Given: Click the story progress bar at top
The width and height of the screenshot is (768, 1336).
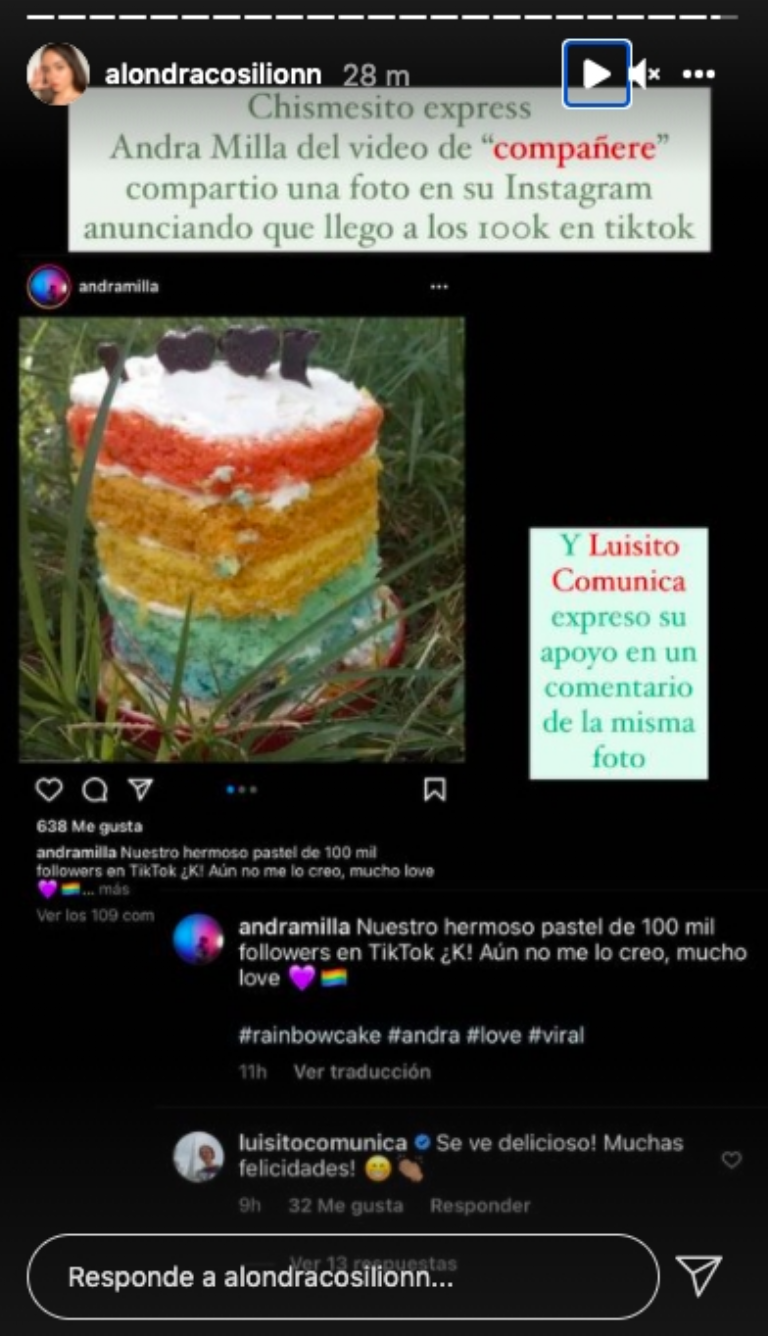Looking at the screenshot, I should pyautogui.click(x=384, y=17).
